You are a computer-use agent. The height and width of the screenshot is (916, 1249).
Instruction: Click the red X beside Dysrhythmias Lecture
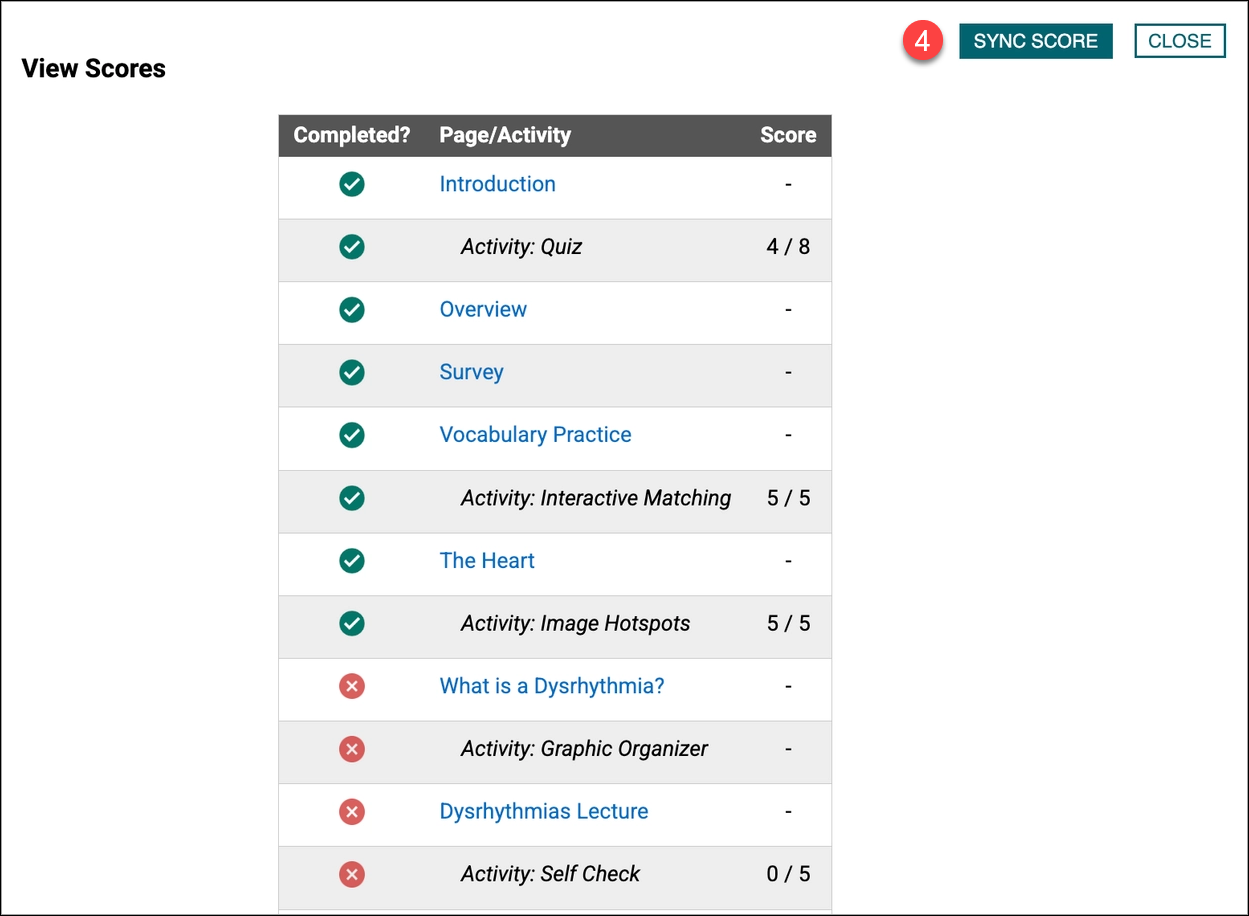click(x=351, y=811)
